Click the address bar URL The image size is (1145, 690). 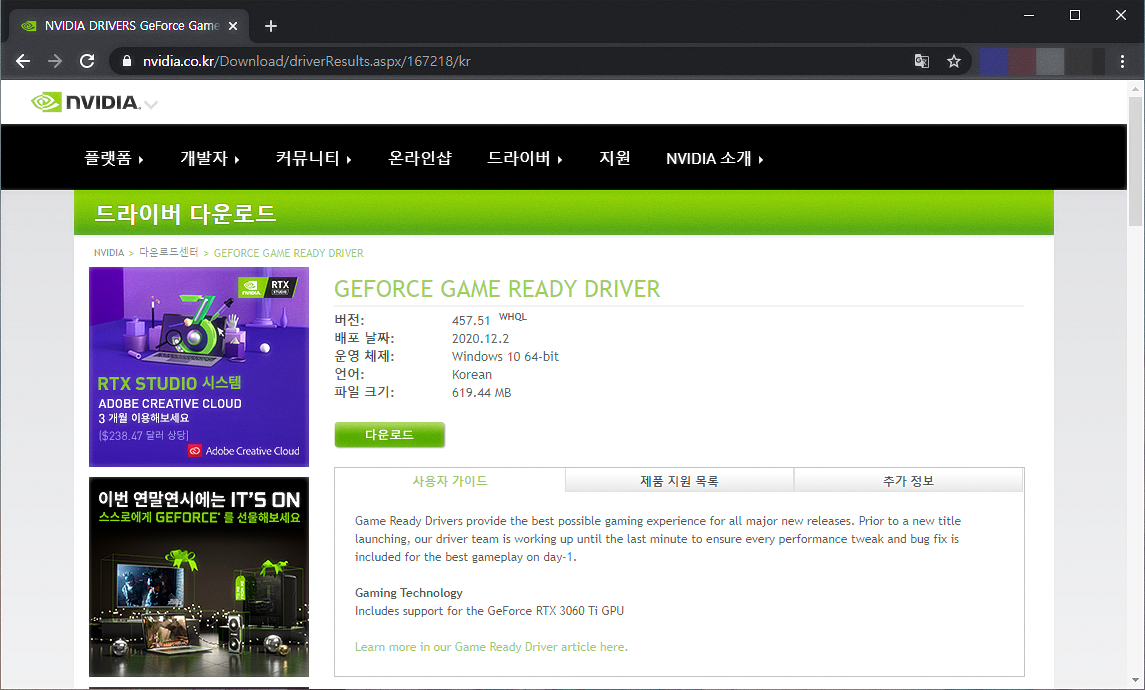(307, 61)
